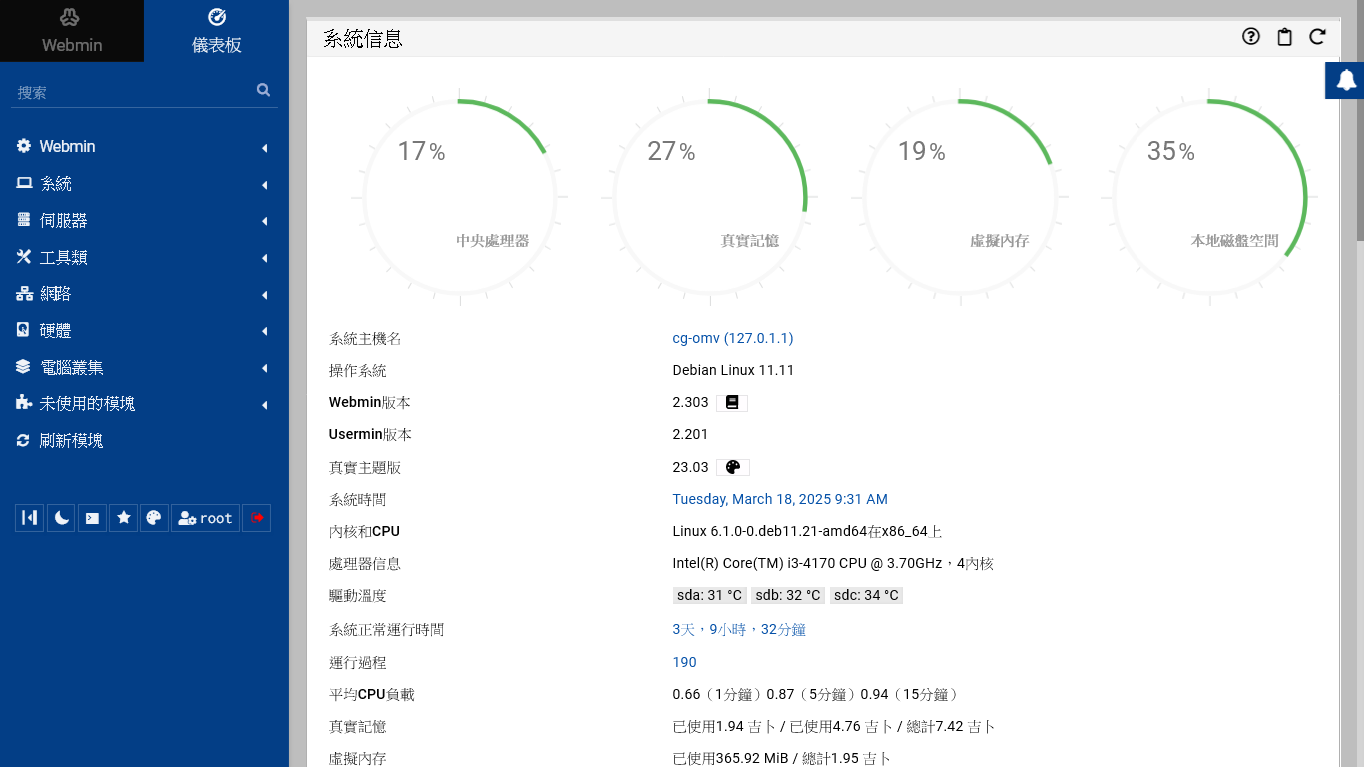
Task: Click the 系統信息 panel title
Action: click(x=363, y=39)
